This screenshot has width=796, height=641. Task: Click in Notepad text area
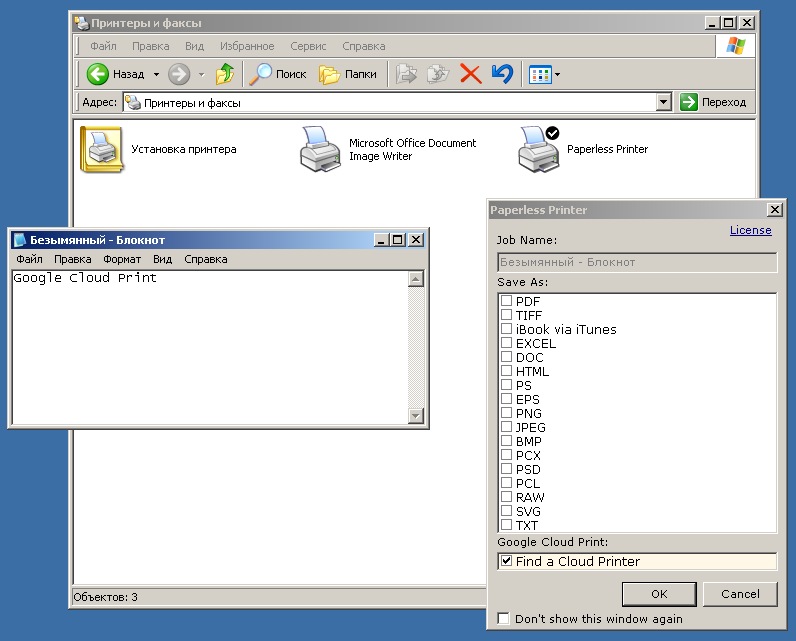210,348
